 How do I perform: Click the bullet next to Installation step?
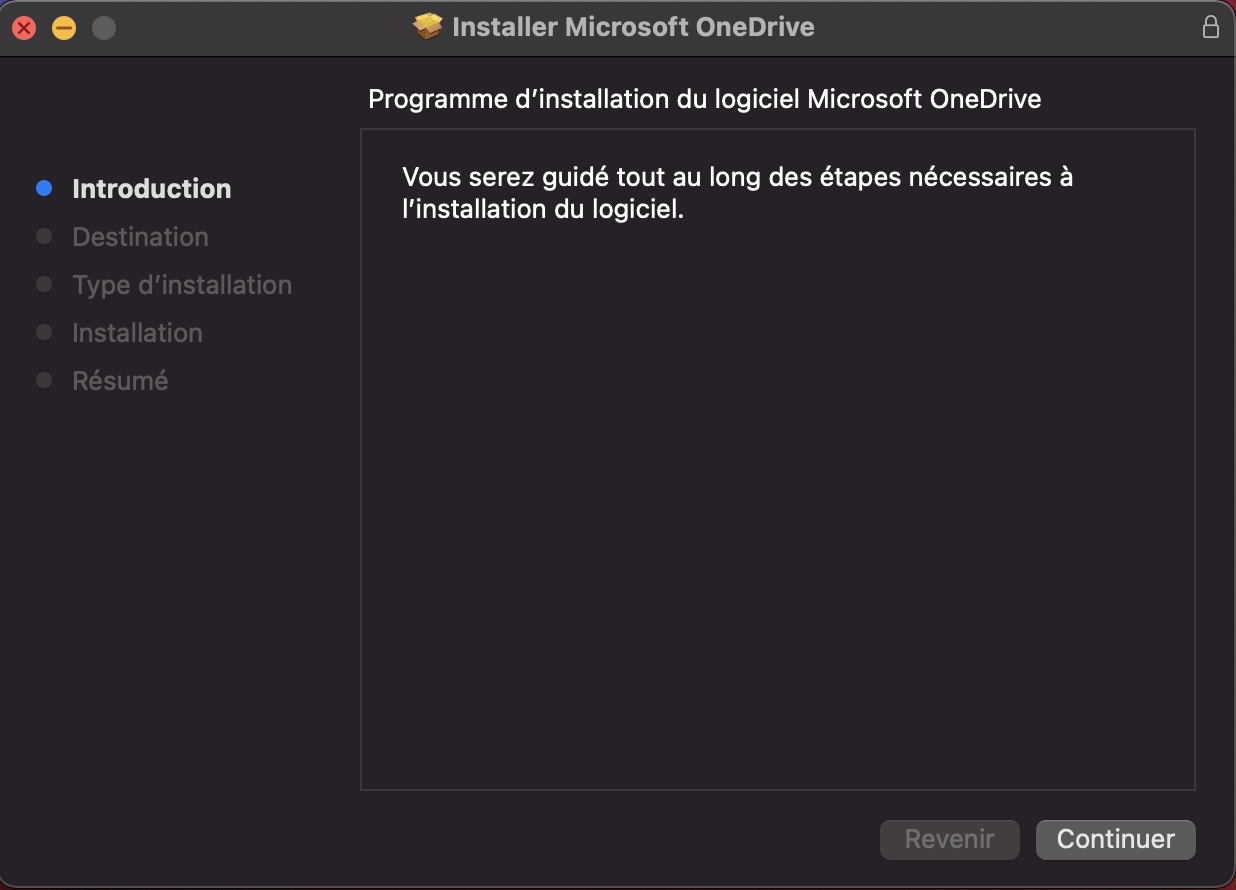pos(44,333)
